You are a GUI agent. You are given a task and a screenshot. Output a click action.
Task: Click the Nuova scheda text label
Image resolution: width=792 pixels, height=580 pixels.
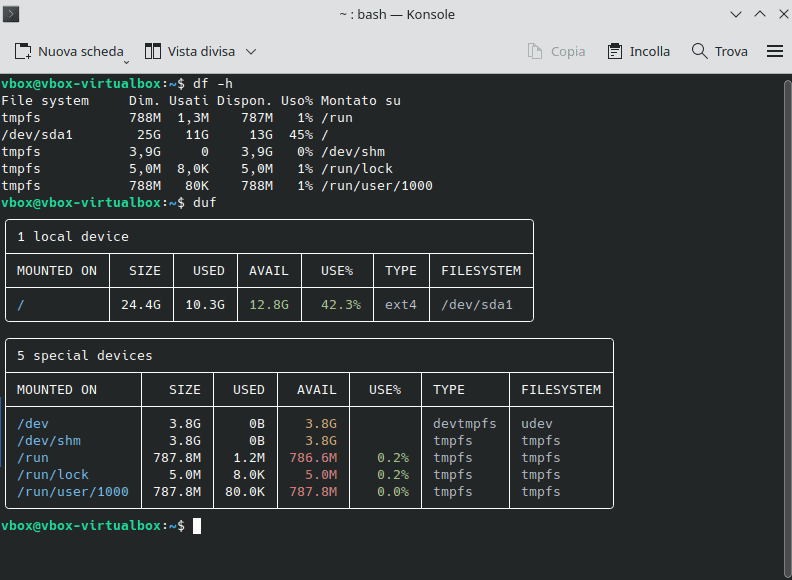click(x=80, y=51)
